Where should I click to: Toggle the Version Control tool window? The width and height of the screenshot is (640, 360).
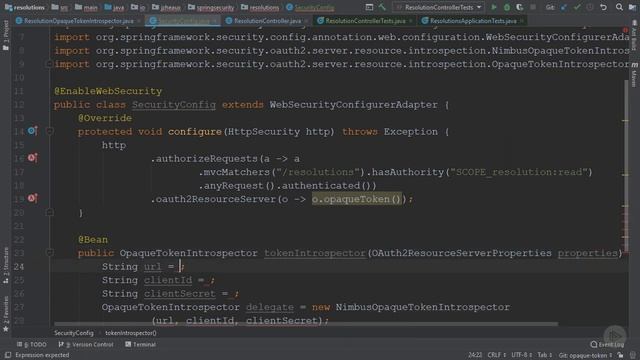86,344
